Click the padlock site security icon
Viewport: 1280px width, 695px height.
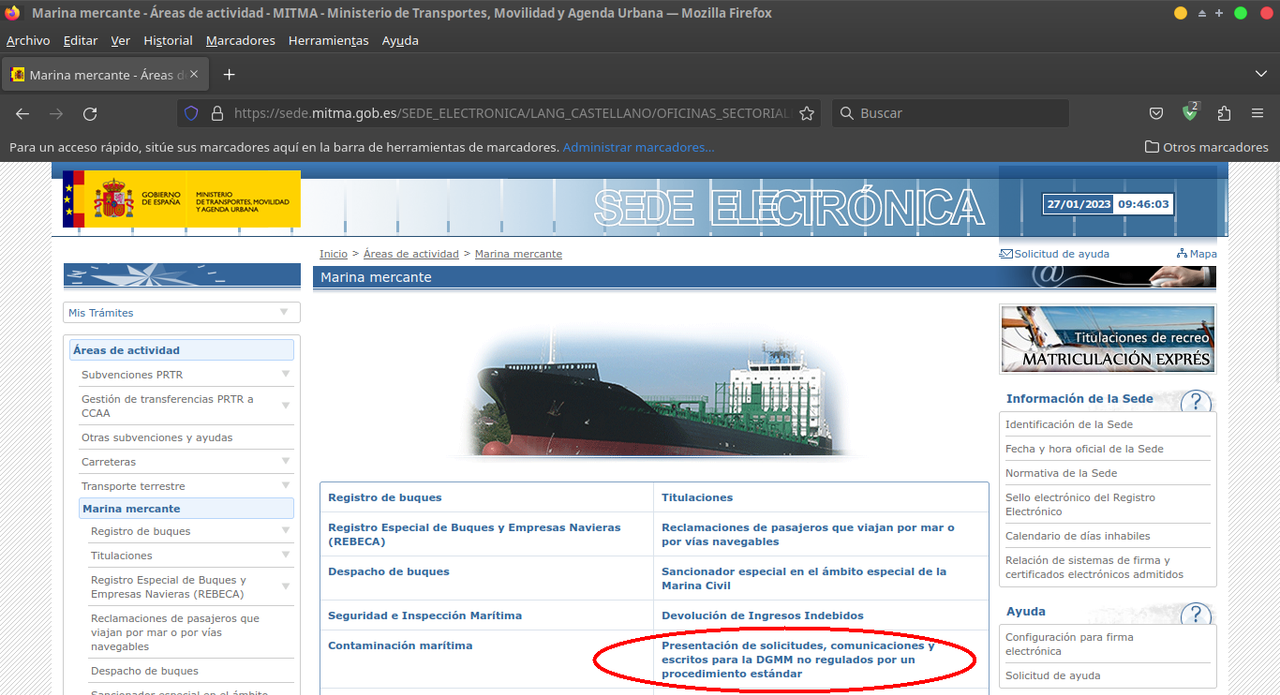tap(216, 113)
